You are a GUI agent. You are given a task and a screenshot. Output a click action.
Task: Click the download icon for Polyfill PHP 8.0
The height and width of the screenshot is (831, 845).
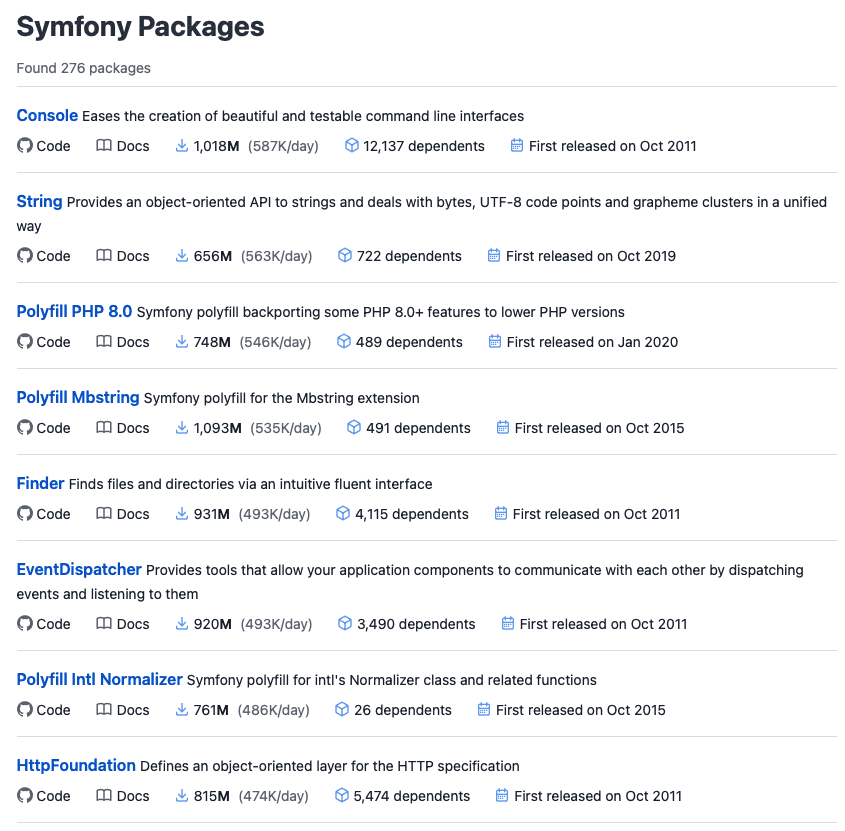[x=182, y=342]
